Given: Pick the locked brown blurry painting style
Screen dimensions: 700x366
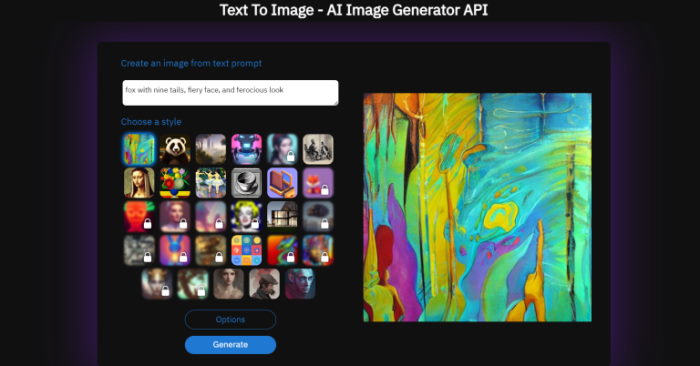Looking at the screenshot, I should click(x=211, y=250).
